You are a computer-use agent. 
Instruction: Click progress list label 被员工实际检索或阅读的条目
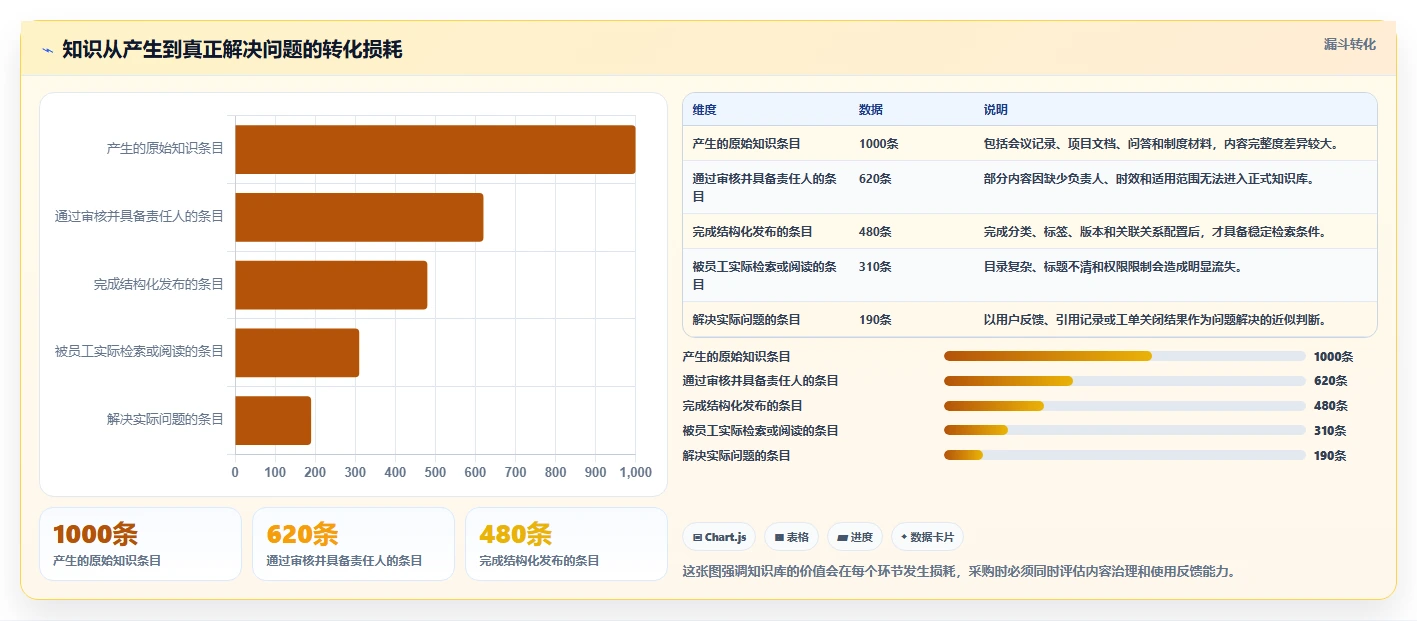click(760, 431)
